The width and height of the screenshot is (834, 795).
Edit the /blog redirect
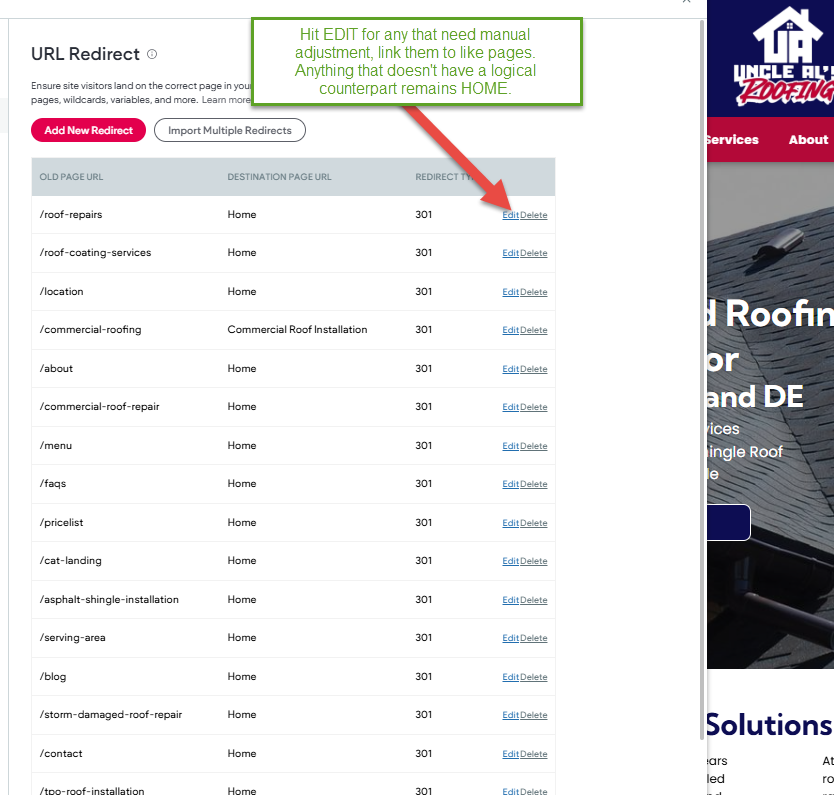click(510, 677)
